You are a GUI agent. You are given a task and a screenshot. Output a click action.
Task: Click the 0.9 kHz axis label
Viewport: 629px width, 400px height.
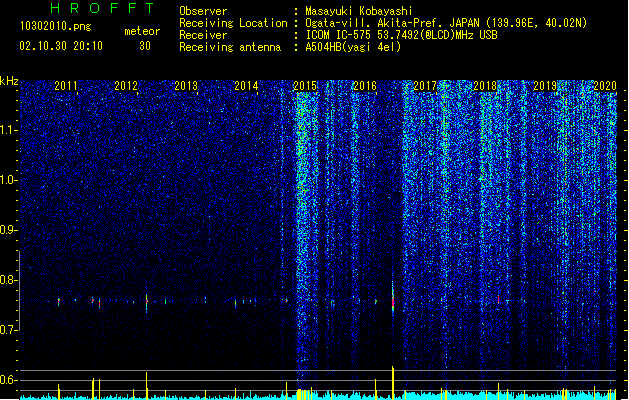[9, 230]
